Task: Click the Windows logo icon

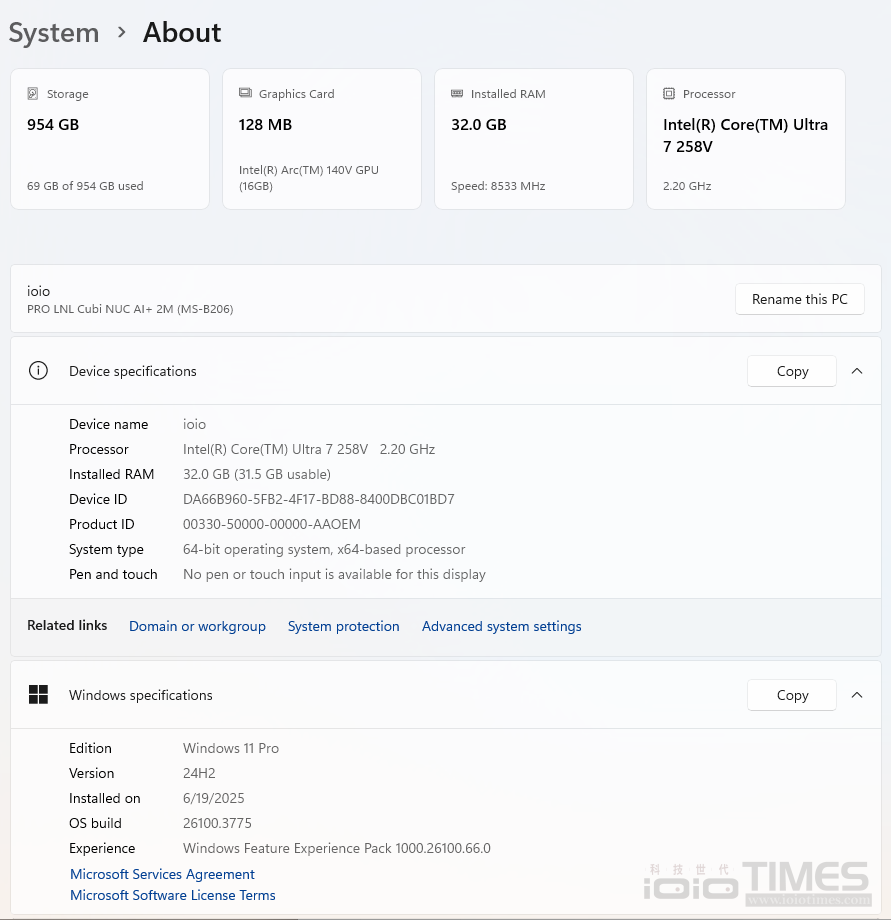Action: pos(38,695)
